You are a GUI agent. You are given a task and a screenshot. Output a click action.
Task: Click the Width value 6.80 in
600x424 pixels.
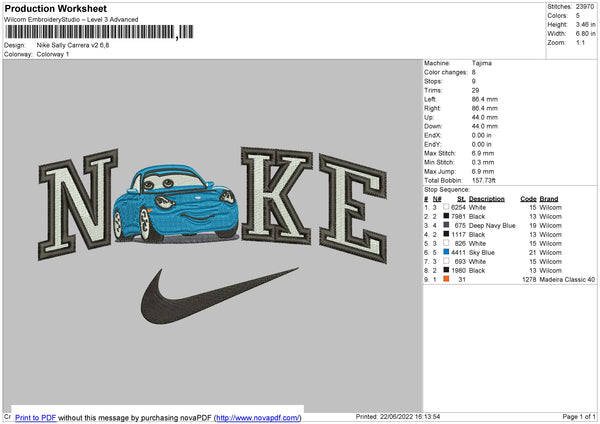coord(585,34)
